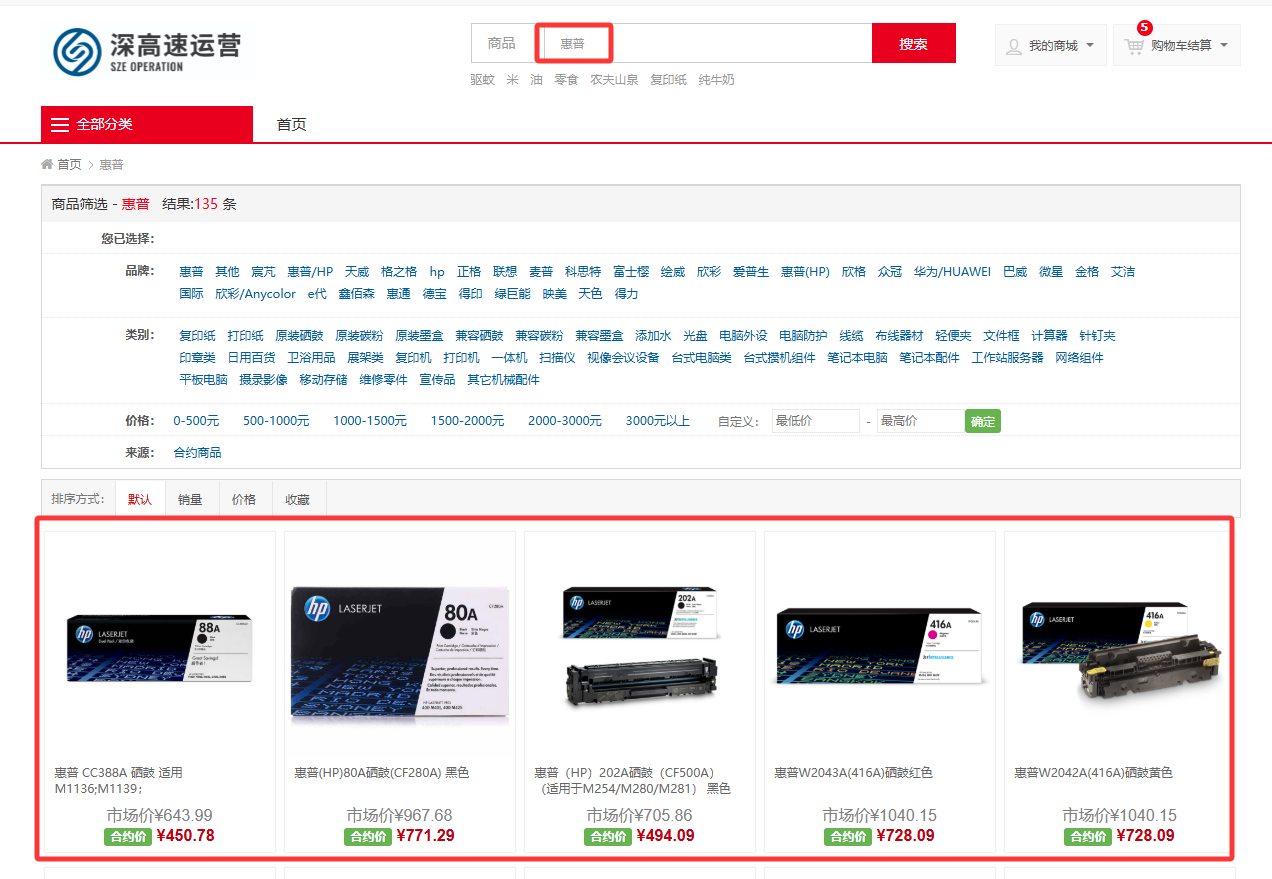Filter by brand 富士樱
Image resolution: width=1272 pixels, height=879 pixels.
click(x=631, y=272)
